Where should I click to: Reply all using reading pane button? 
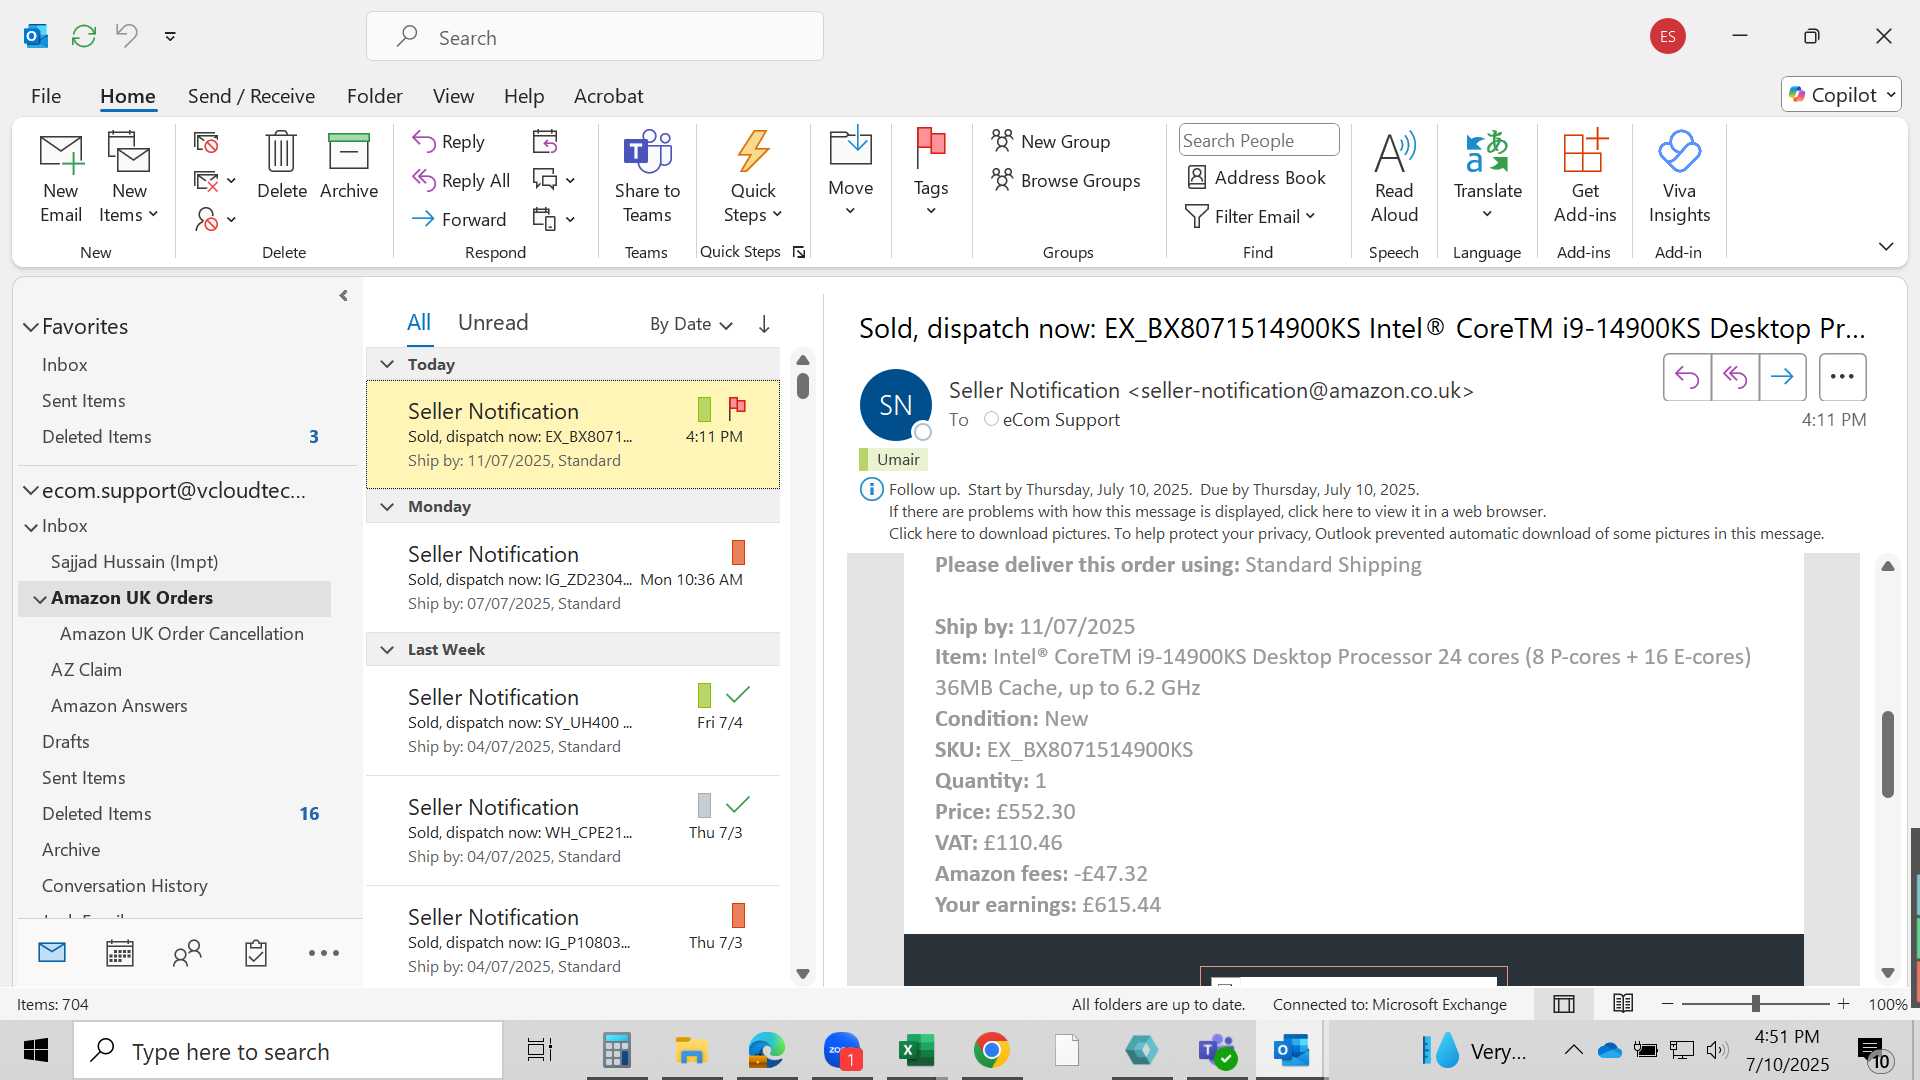coord(1735,377)
